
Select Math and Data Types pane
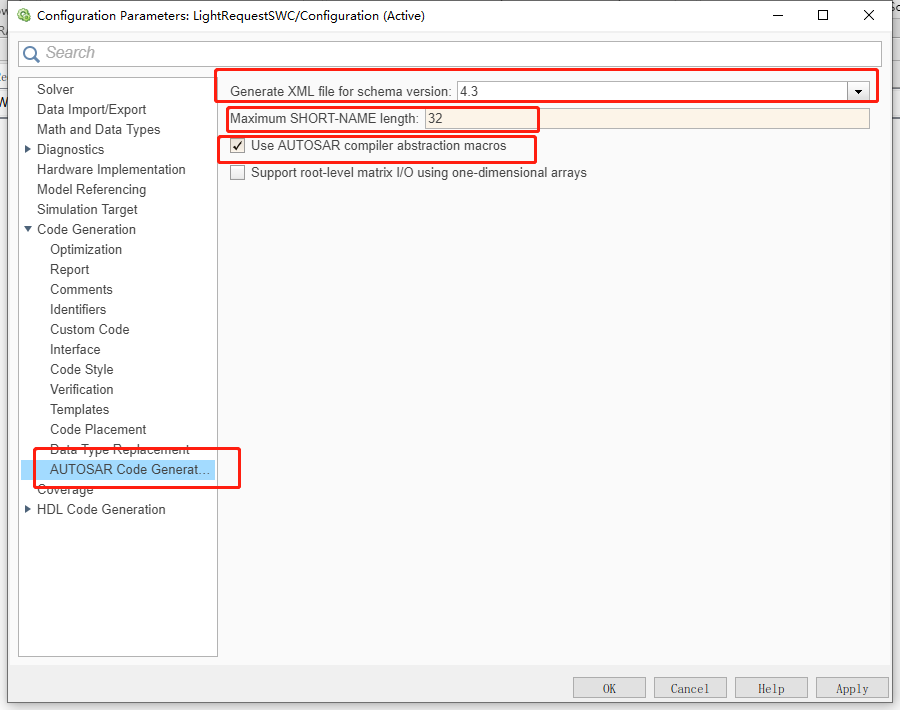[x=98, y=130]
